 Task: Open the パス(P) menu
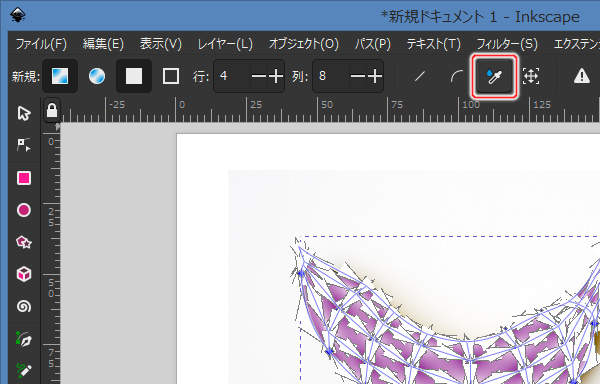[x=372, y=44]
